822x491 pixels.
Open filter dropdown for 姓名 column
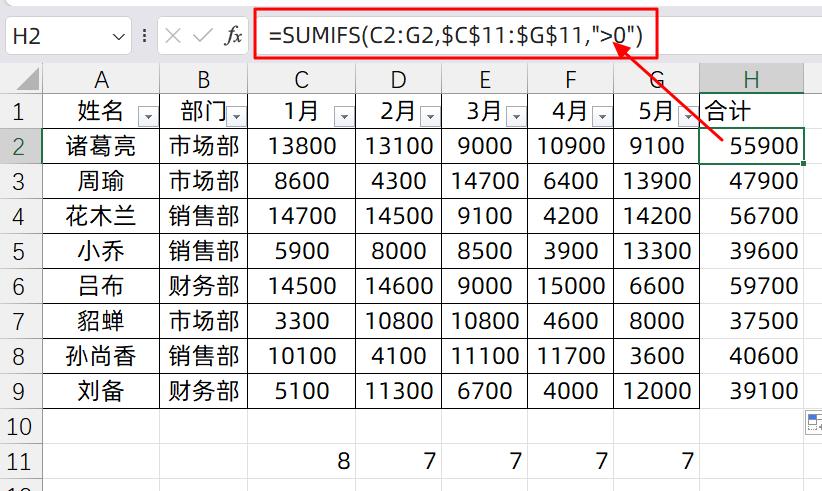pyautogui.click(x=148, y=116)
